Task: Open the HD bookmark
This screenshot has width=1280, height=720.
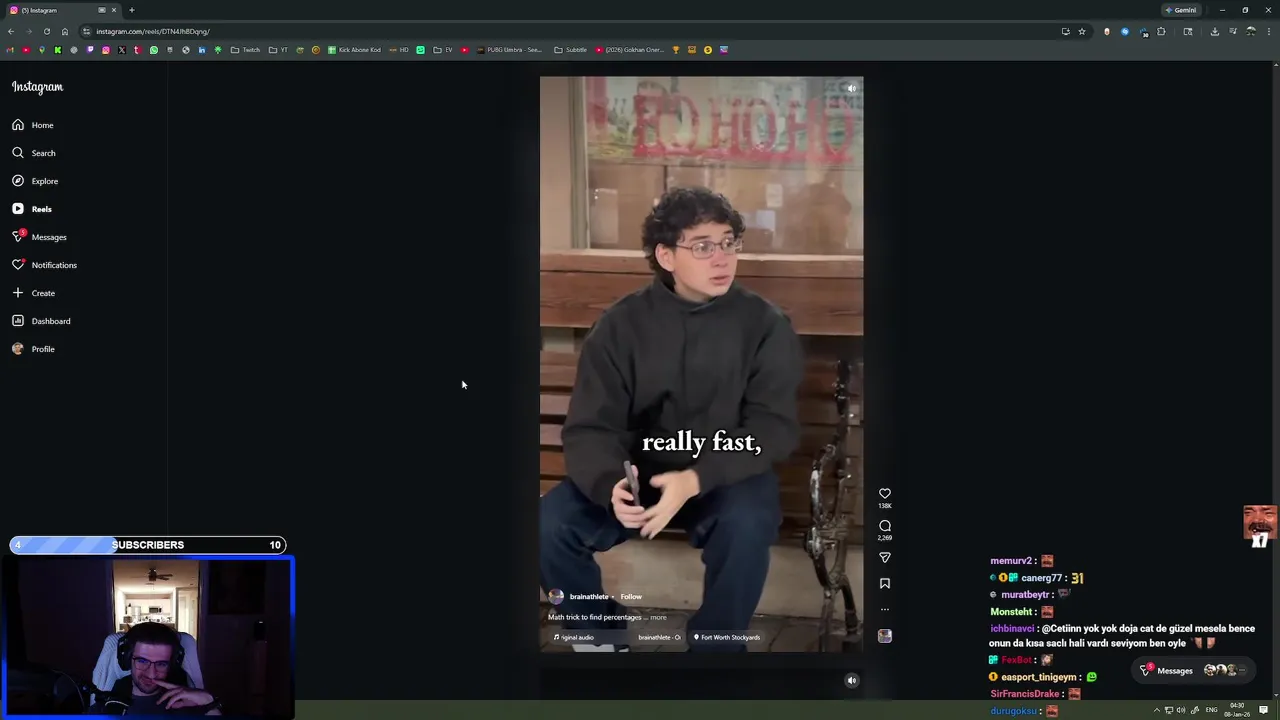Action: [400, 50]
